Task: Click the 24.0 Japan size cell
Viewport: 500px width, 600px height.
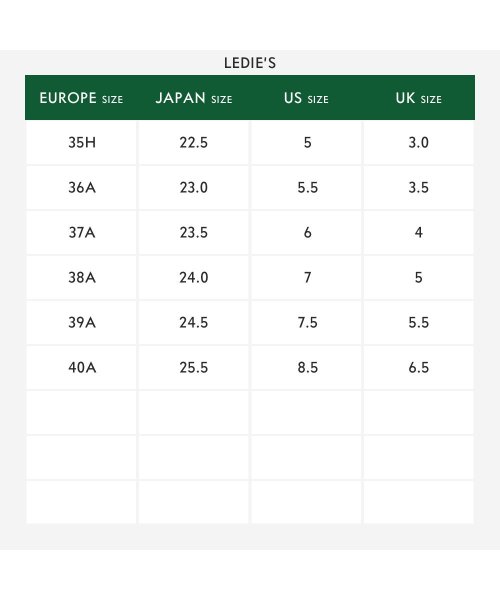Action: (x=194, y=277)
